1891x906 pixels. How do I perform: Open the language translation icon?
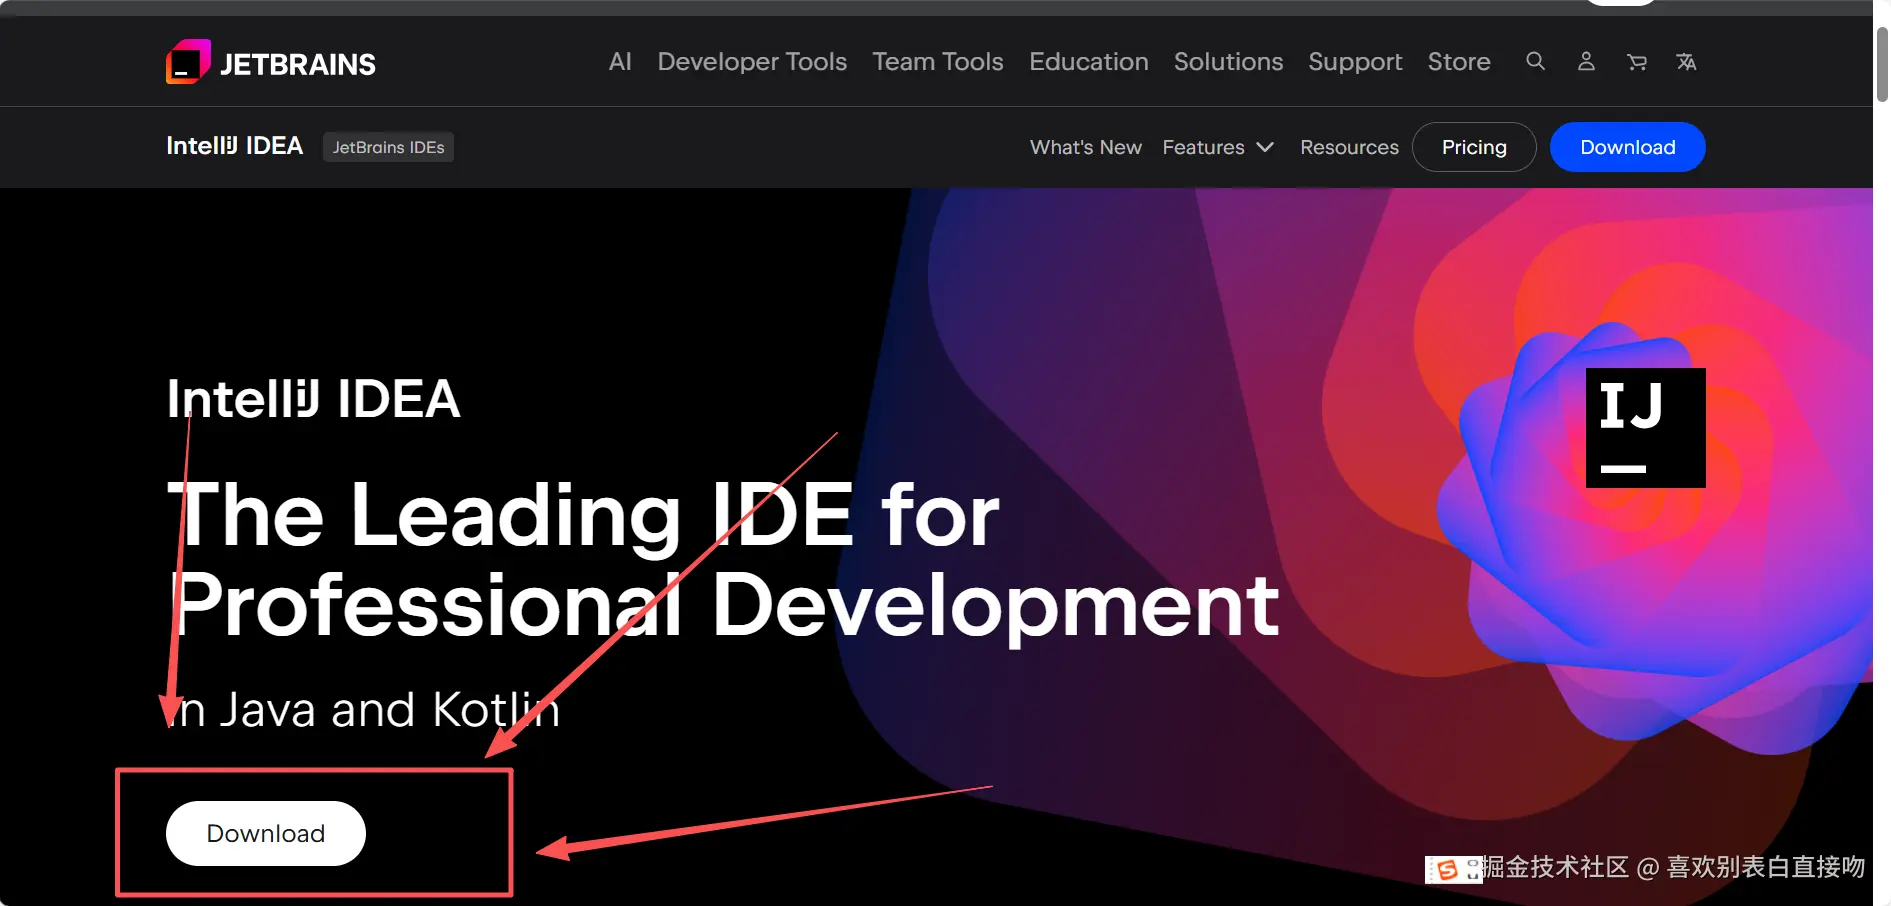pyautogui.click(x=1687, y=62)
